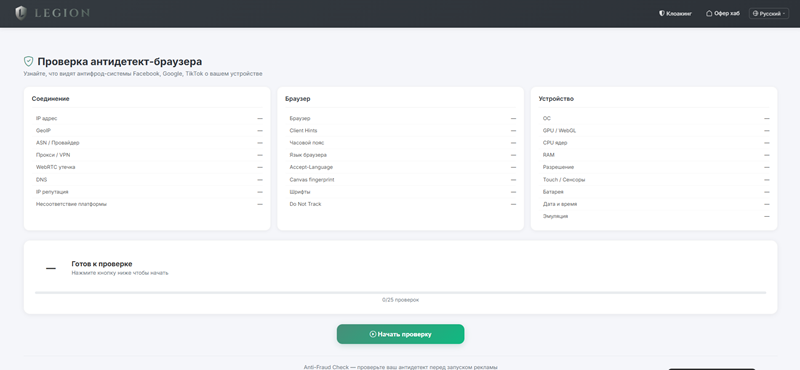The height and width of the screenshot is (370, 800).
Task: Click the dash status icon beside Готов к проверке
Action: point(51,268)
